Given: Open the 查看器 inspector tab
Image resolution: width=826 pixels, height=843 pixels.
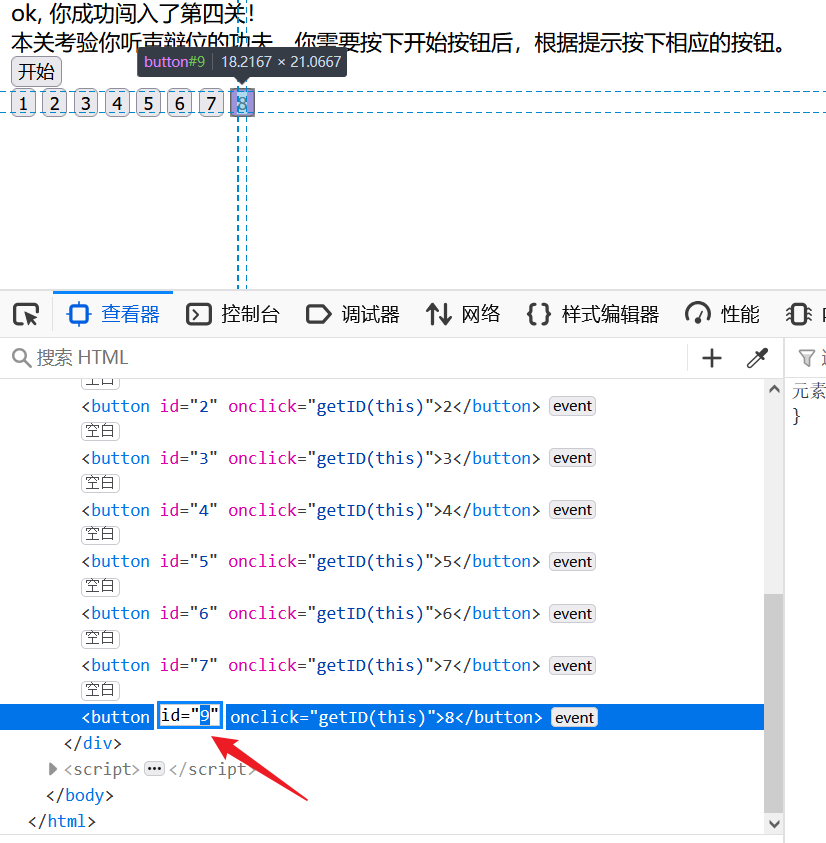Looking at the screenshot, I should click(113, 315).
